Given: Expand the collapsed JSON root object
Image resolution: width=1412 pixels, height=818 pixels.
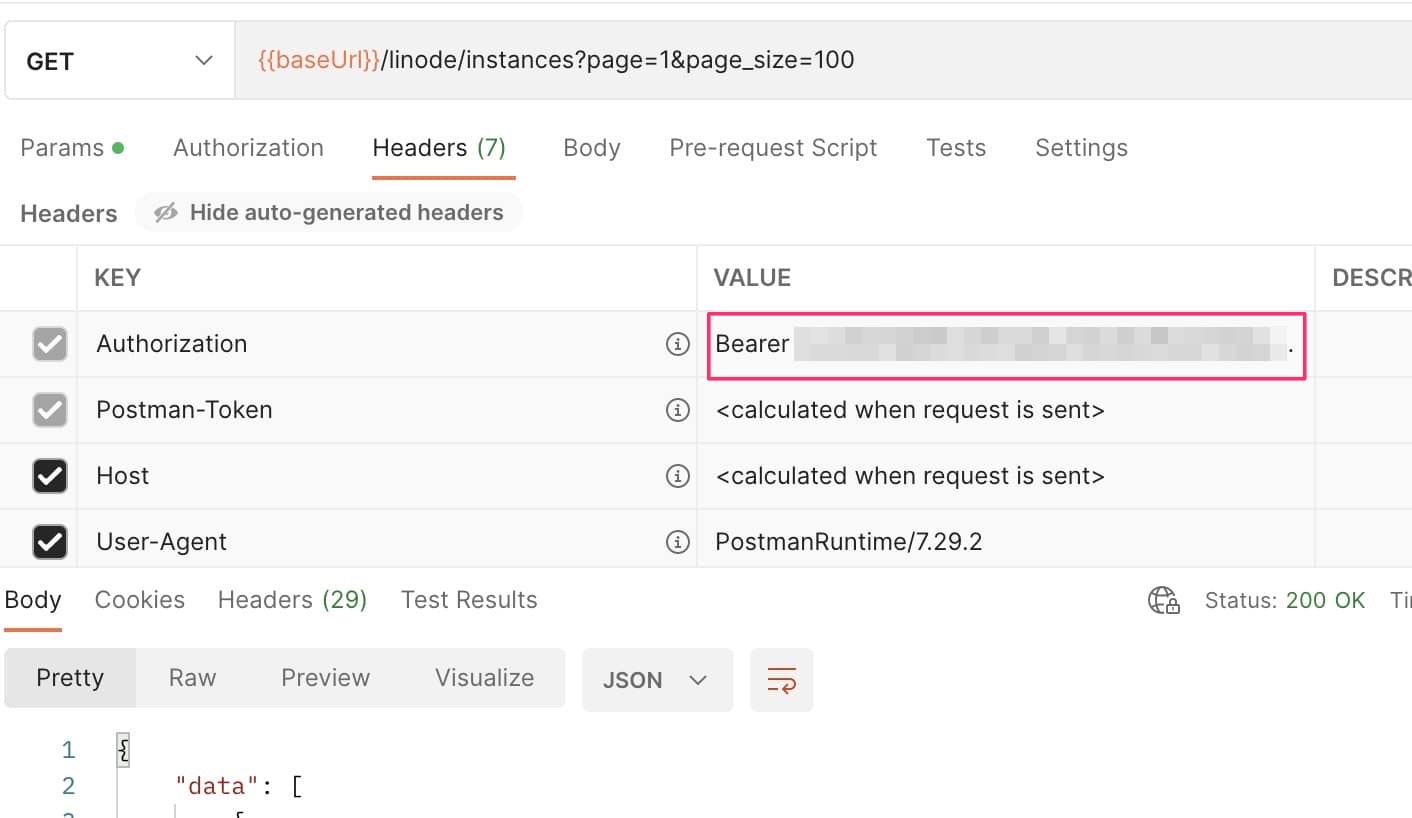Looking at the screenshot, I should [x=122, y=749].
